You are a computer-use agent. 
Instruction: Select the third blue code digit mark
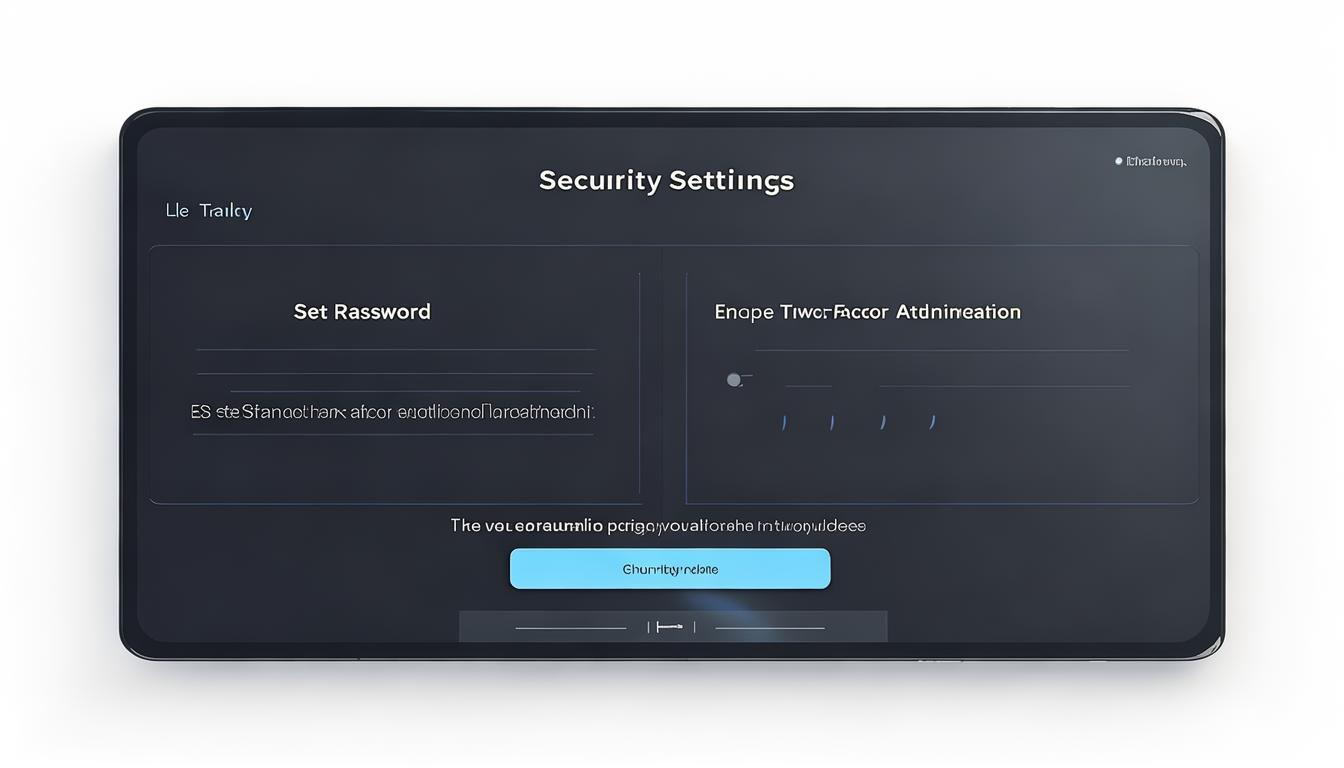(882, 422)
